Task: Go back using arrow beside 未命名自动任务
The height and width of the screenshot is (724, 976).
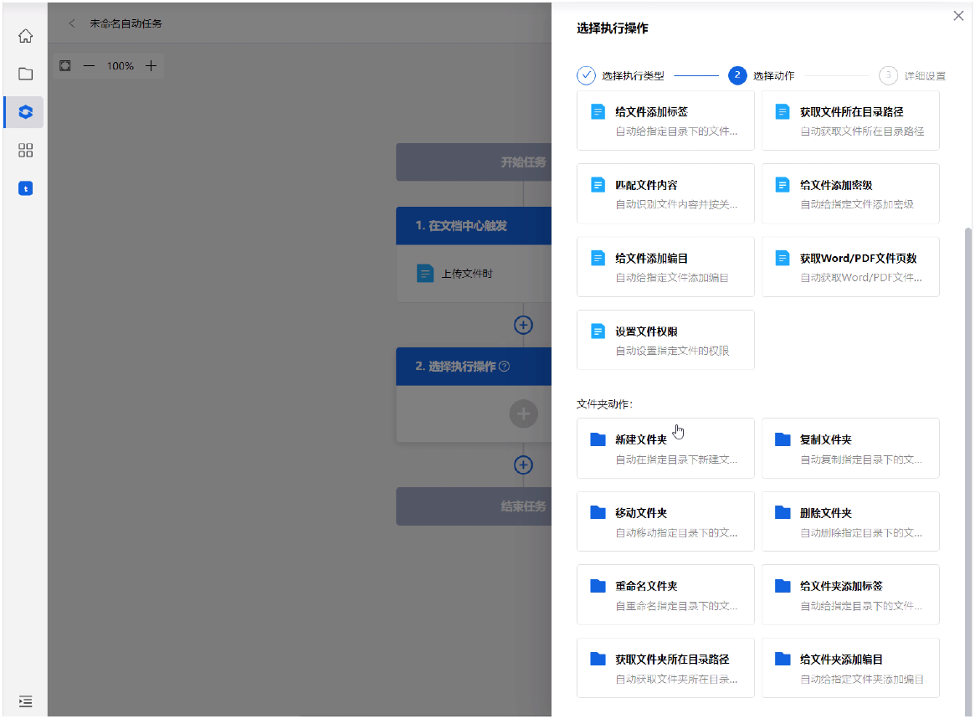Action: [72, 23]
